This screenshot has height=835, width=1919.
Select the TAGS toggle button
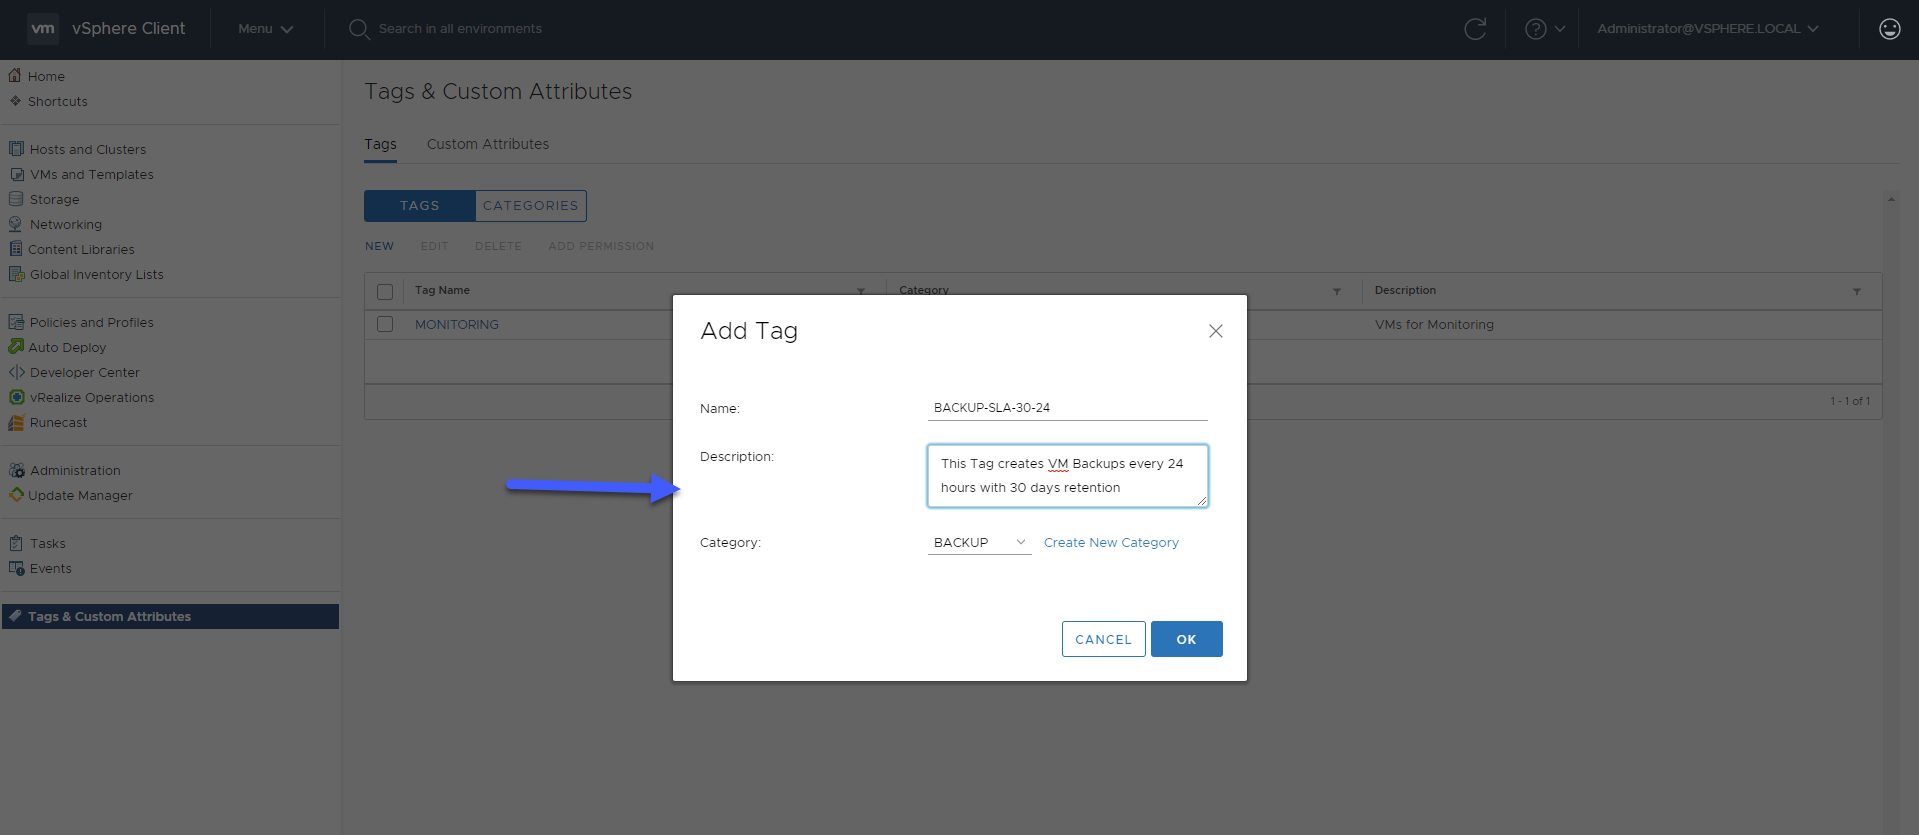420,205
